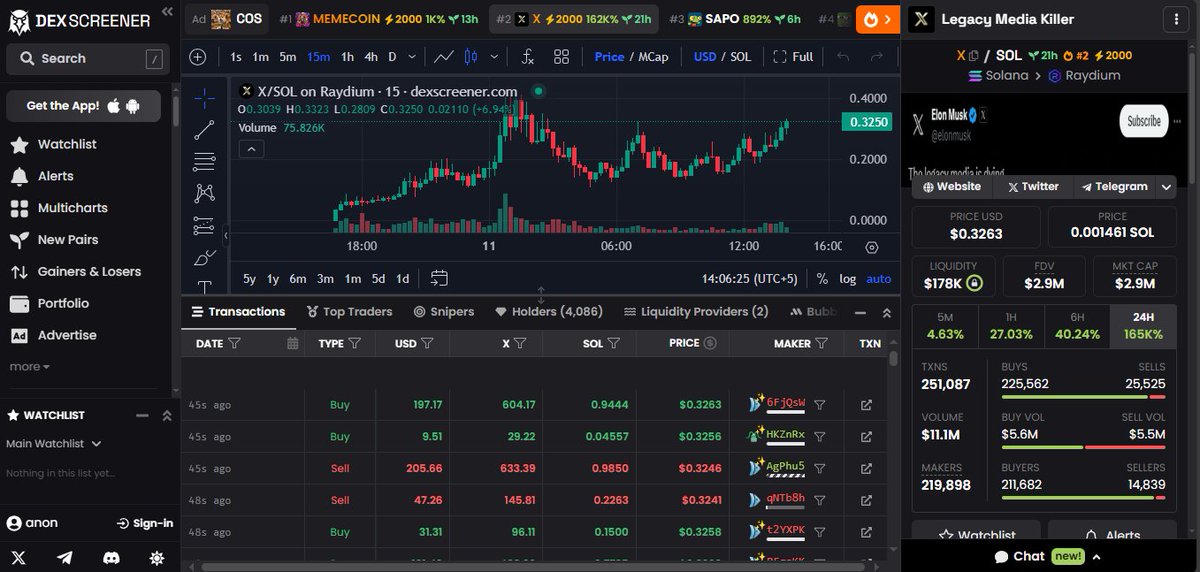
Task: Filter by maker HKZnRx funnel icon
Action: 819,437
